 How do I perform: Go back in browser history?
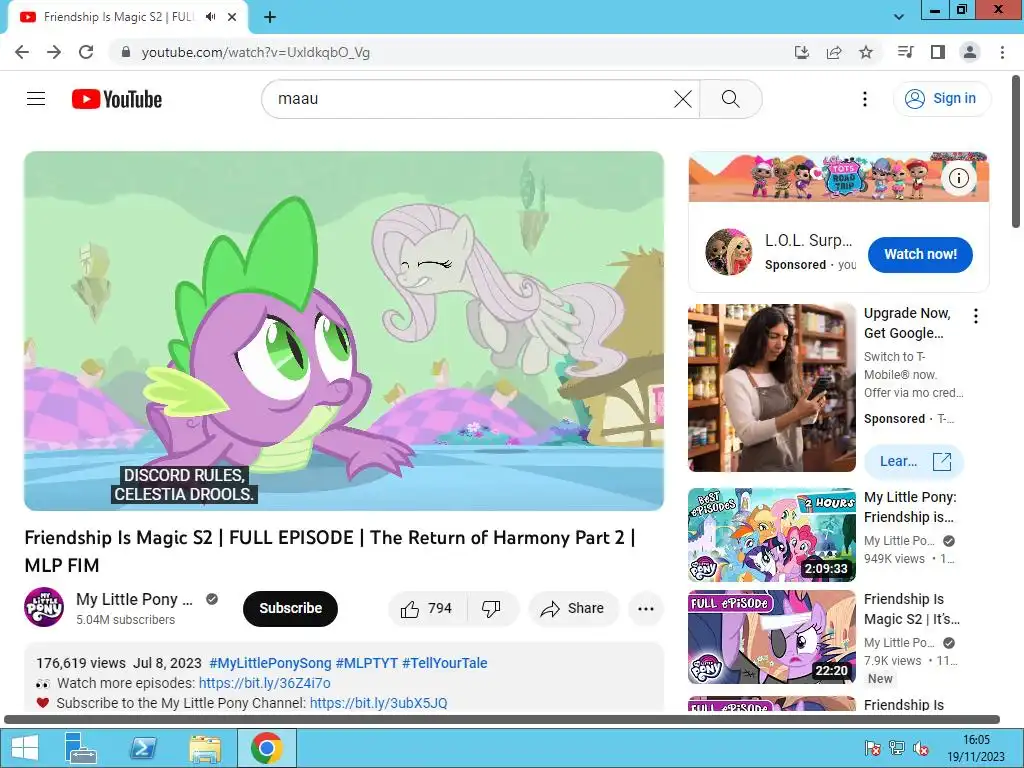pyautogui.click(x=22, y=52)
